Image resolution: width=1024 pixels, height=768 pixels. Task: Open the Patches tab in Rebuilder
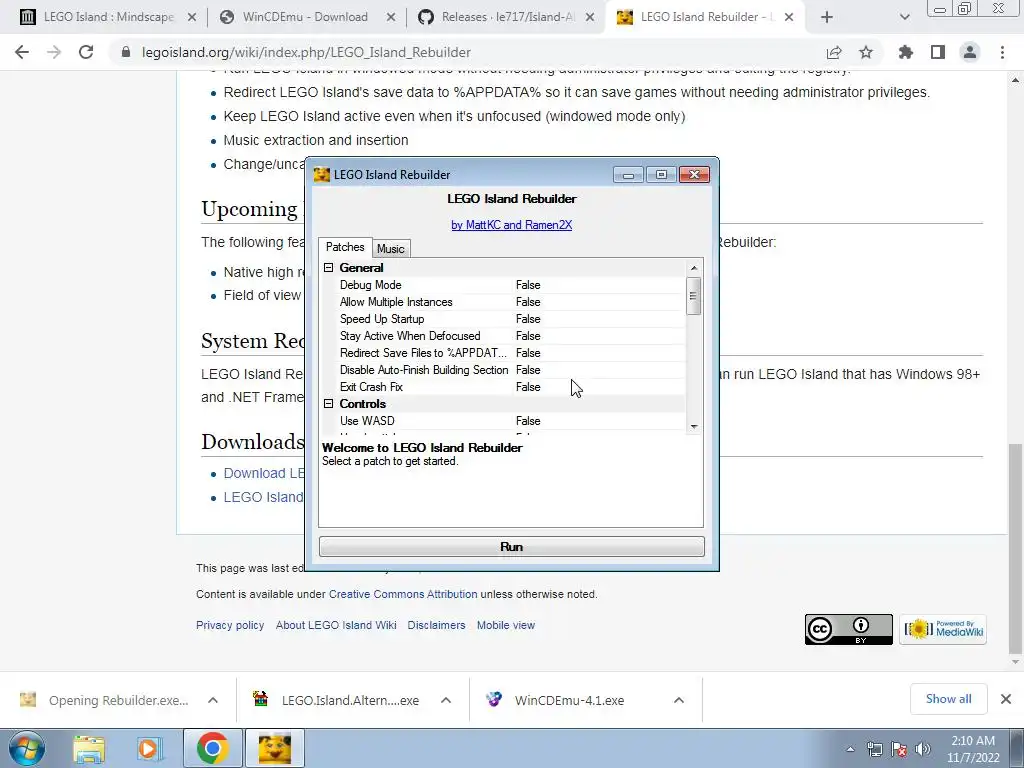345,247
